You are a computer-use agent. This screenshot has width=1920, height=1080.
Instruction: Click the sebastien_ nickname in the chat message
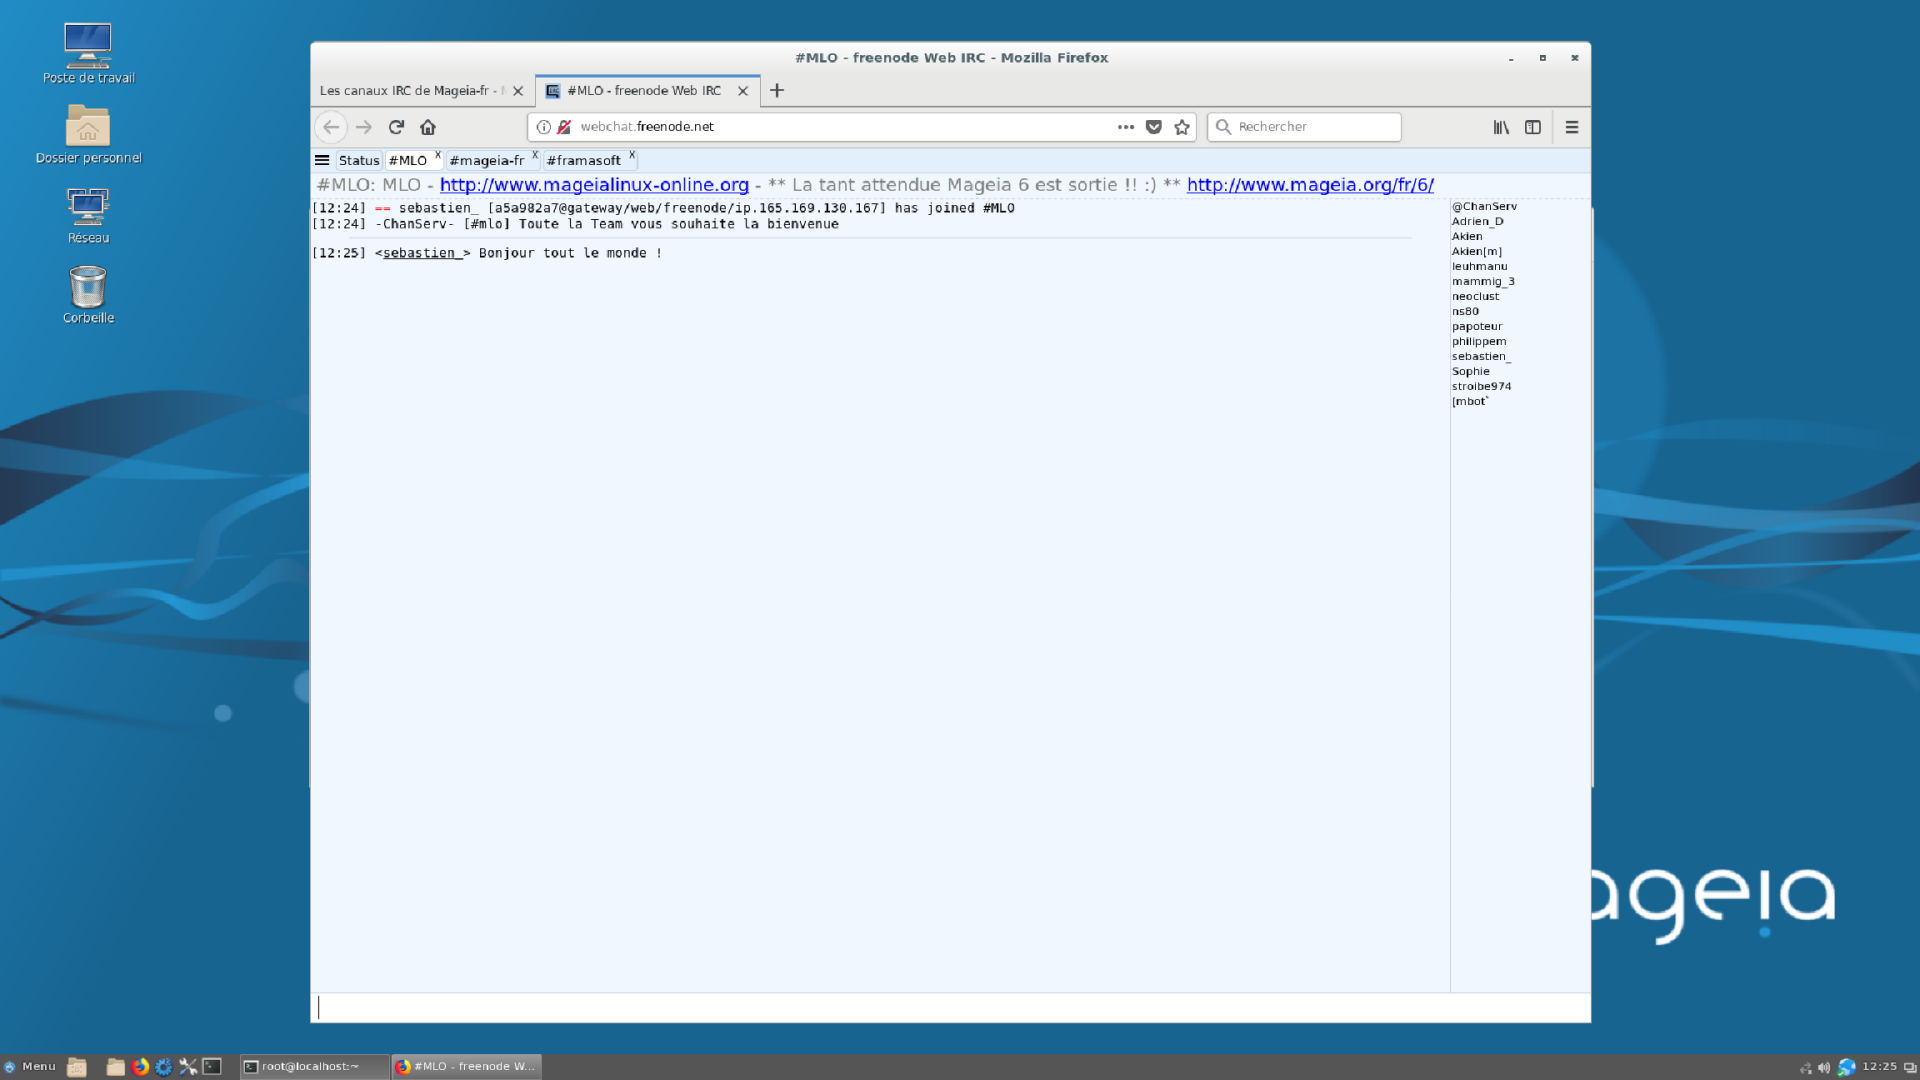point(422,253)
